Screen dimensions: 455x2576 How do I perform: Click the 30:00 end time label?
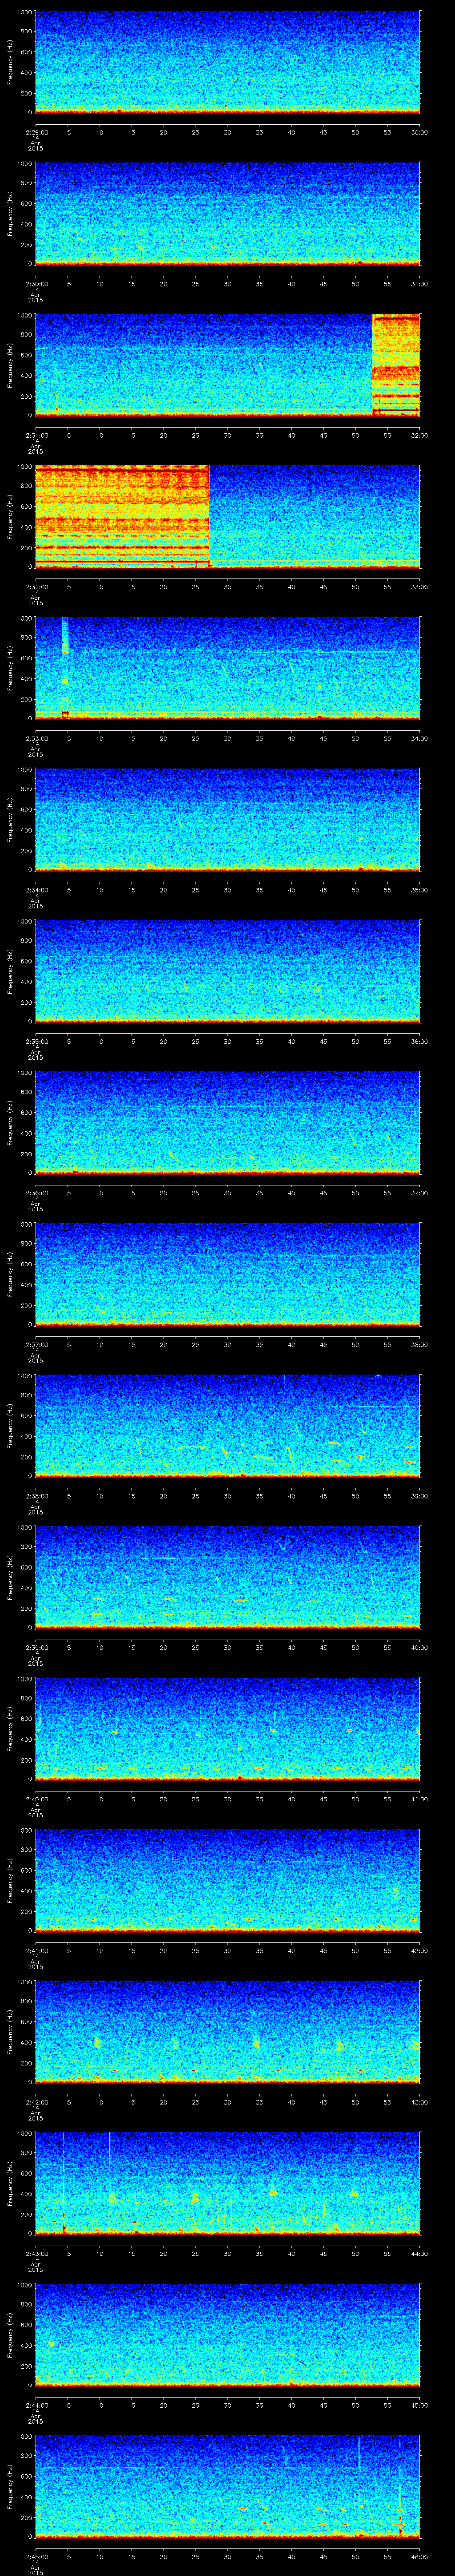(419, 132)
